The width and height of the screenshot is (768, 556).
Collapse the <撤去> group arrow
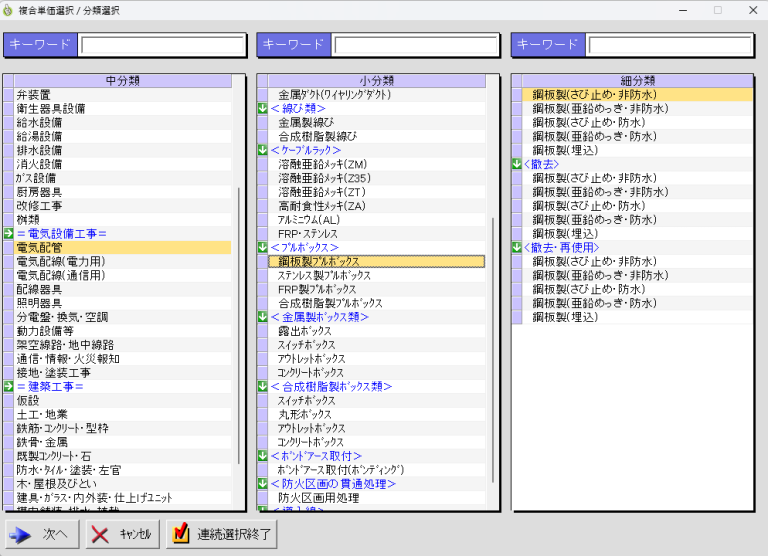517,164
